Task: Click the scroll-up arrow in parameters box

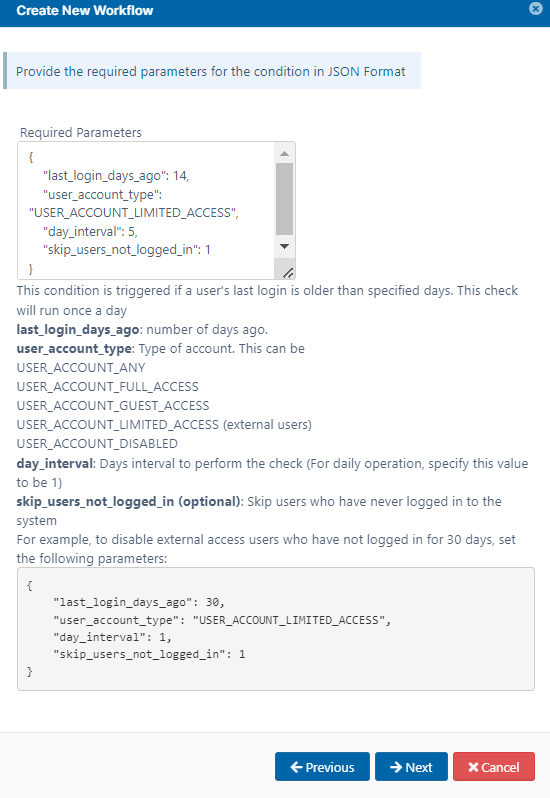Action: click(x=284, y=153)
